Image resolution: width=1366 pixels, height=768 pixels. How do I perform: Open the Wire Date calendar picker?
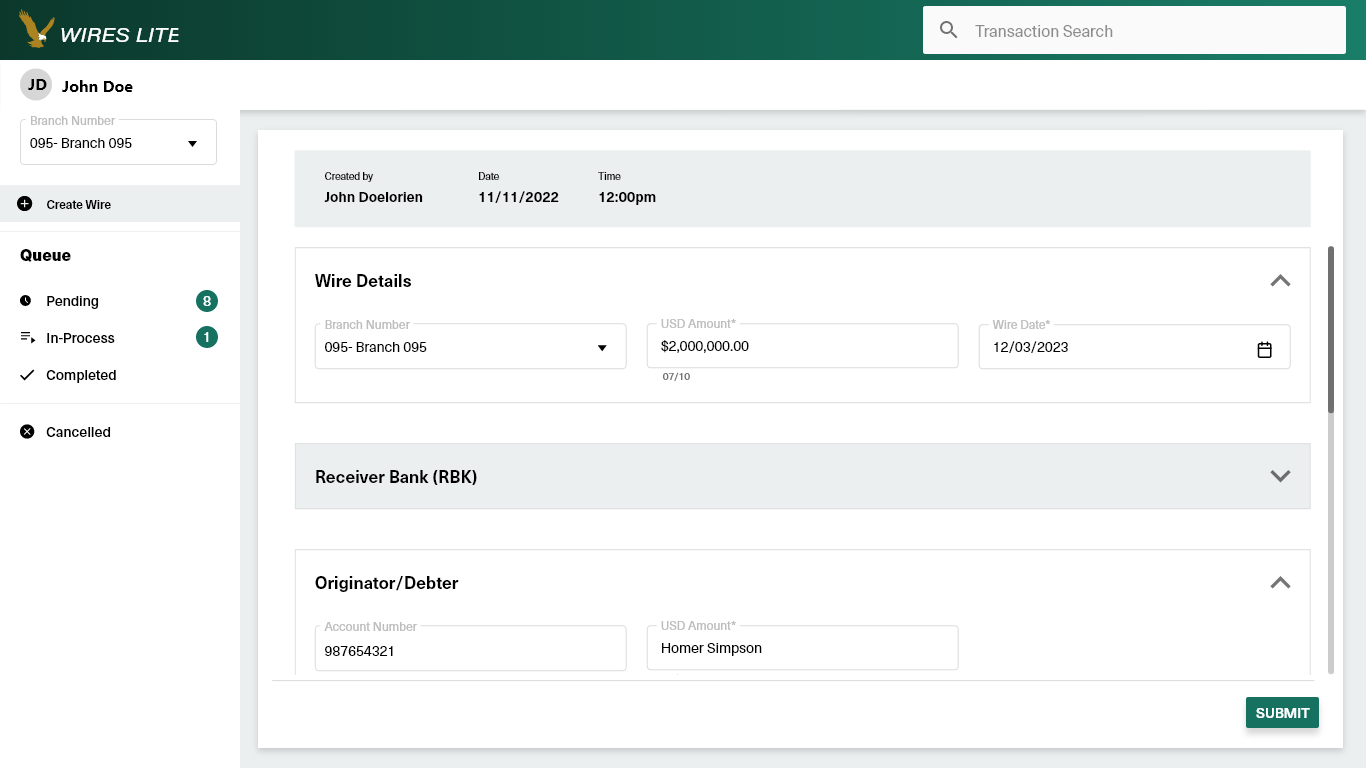click(x=1264, y=349)
